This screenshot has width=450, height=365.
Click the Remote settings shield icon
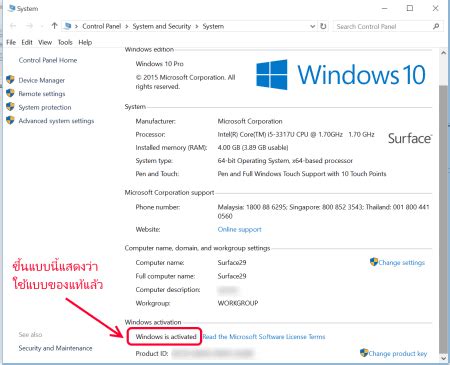(x=10, y=93)
